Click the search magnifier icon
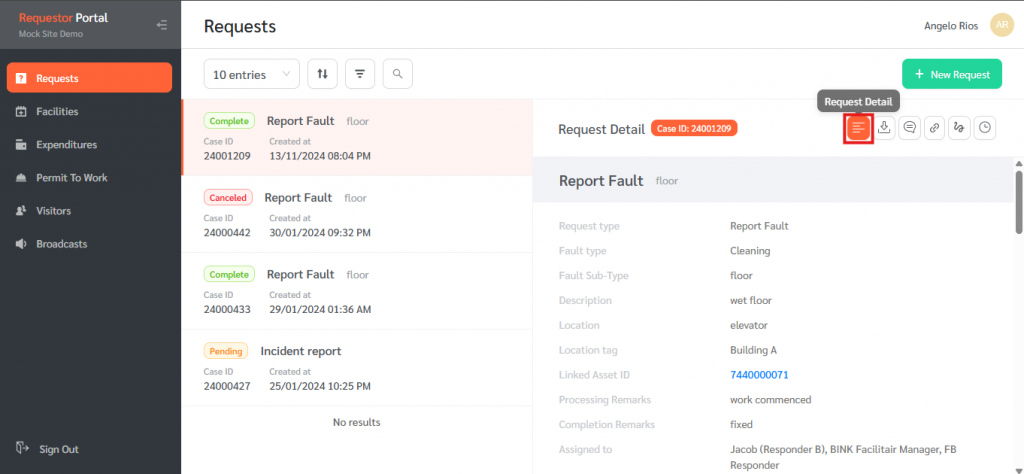The height and width of the screenshot is (474, 1024). [397, 74]
